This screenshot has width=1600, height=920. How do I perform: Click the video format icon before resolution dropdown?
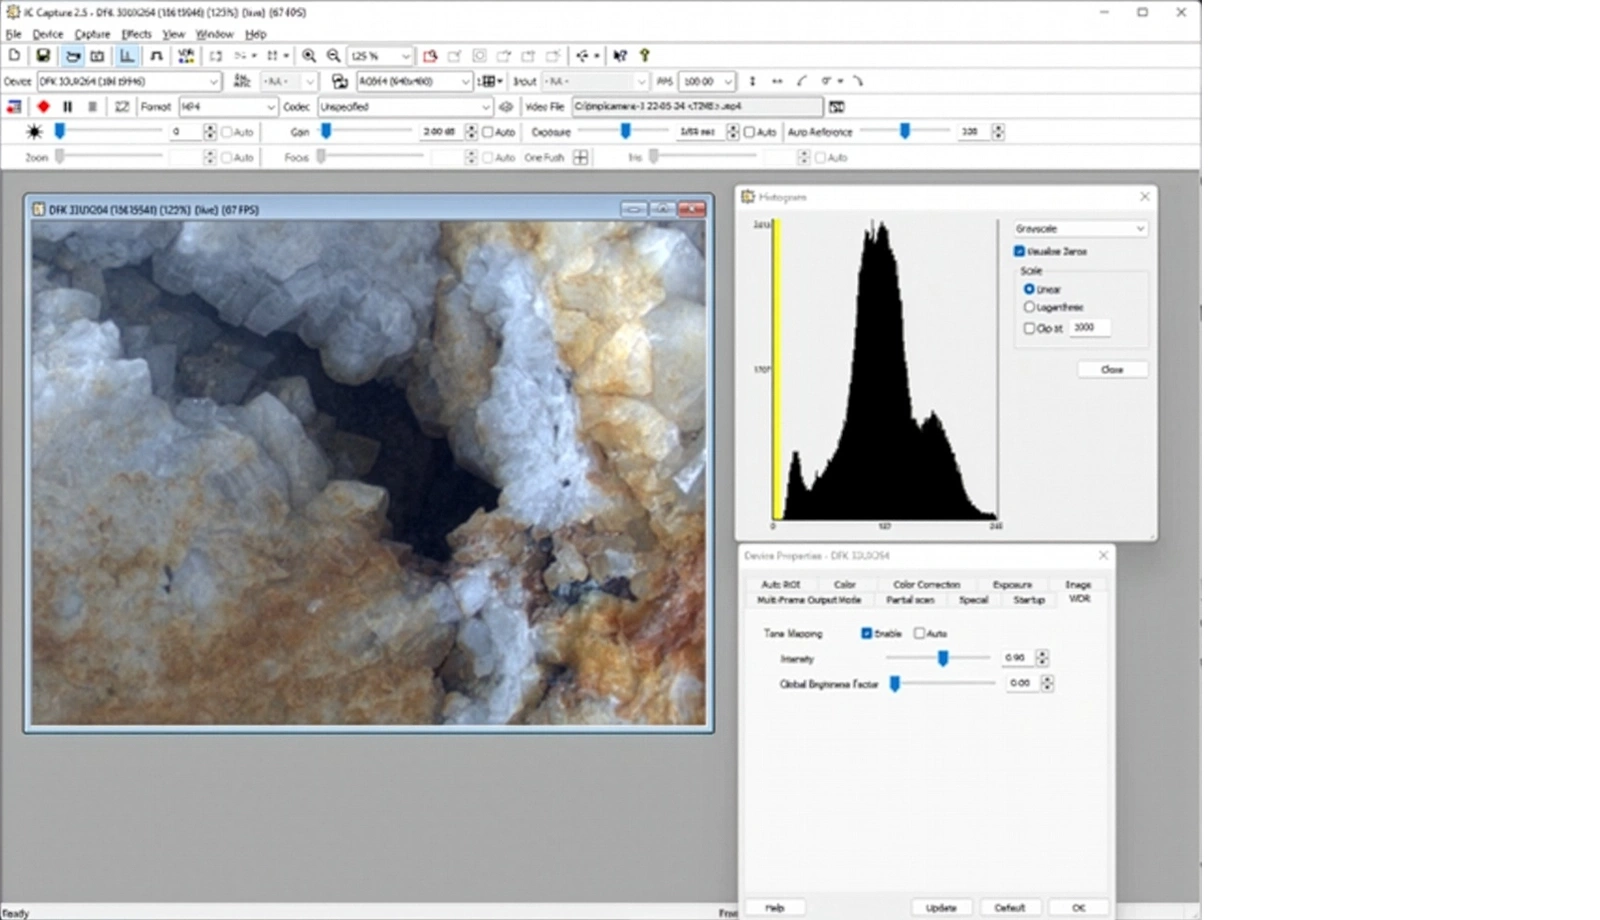click(340, 81)
